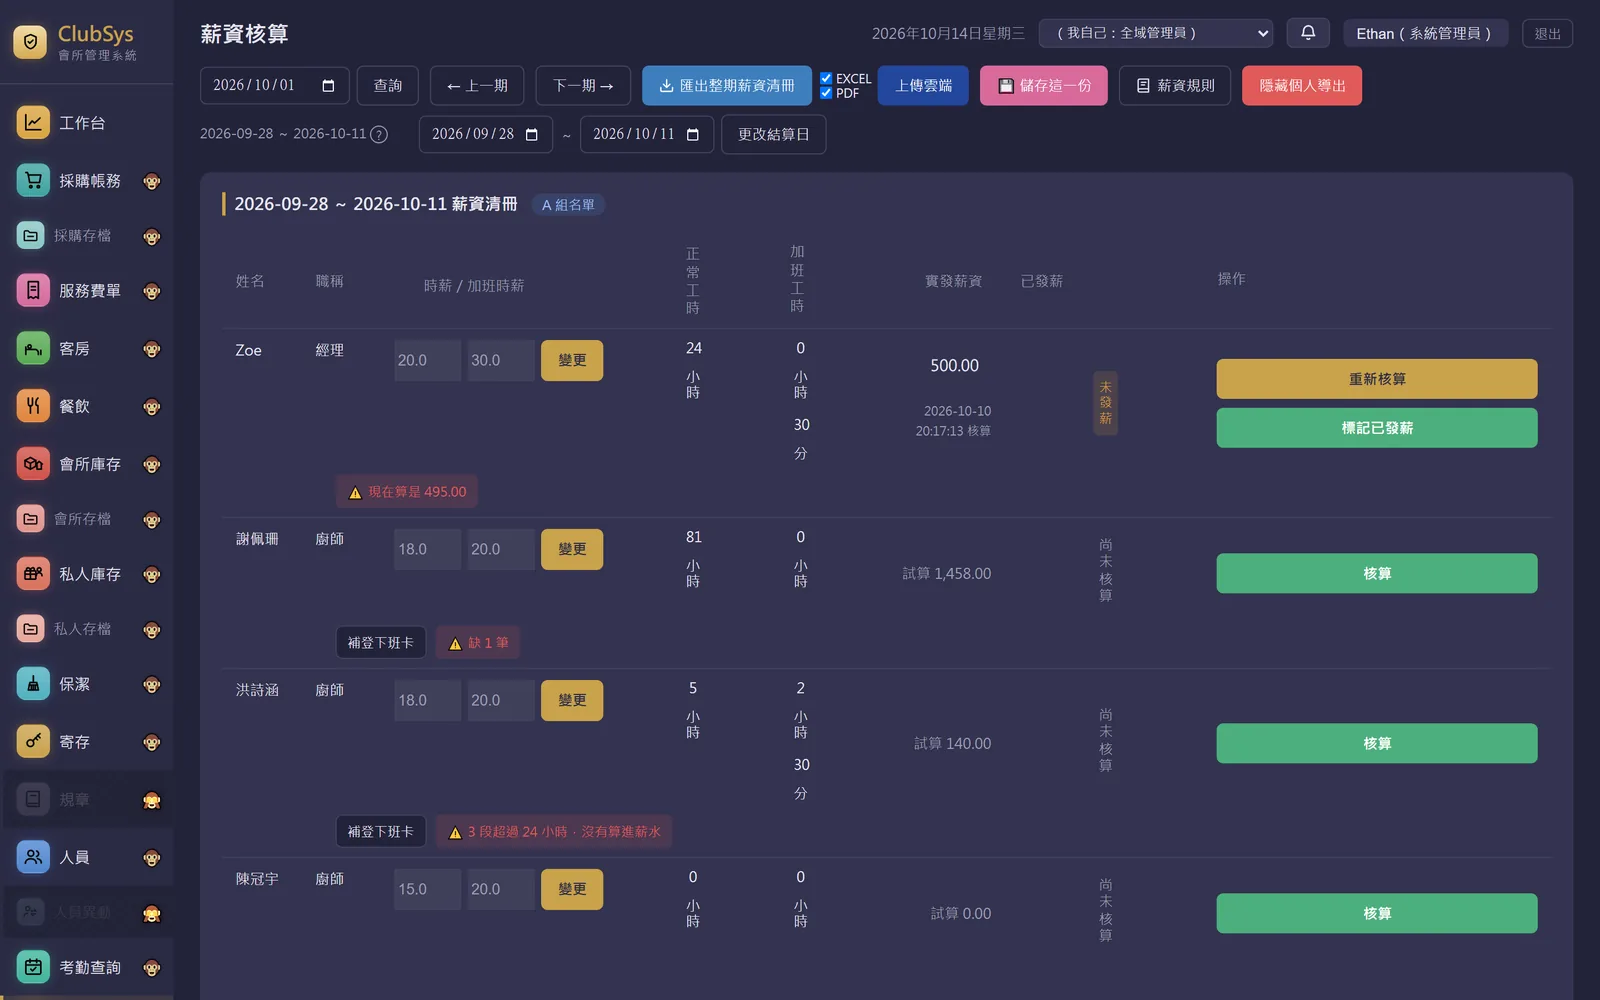The image size is (1600, 1000).
Task: Go to previous period 上一期
Action: pos(477,85)
